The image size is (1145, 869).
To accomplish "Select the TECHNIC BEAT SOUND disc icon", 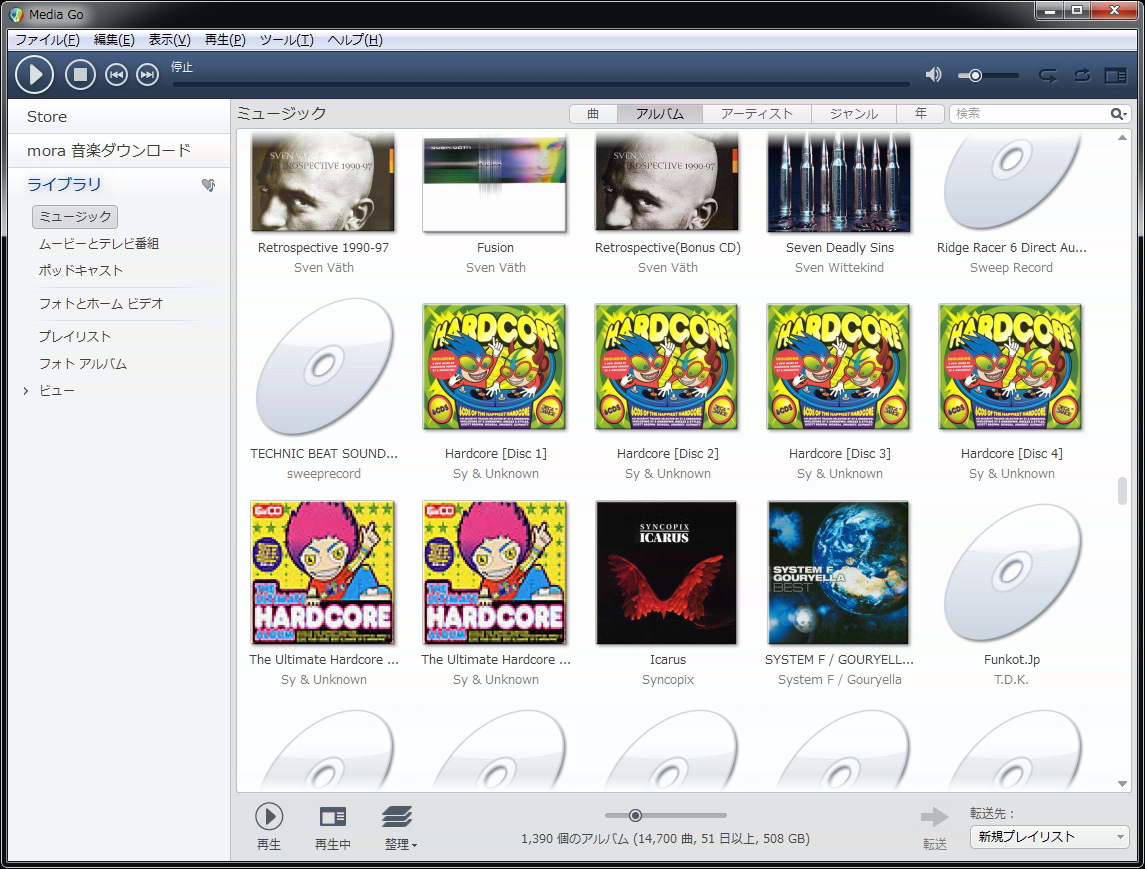I will [323, 367].
